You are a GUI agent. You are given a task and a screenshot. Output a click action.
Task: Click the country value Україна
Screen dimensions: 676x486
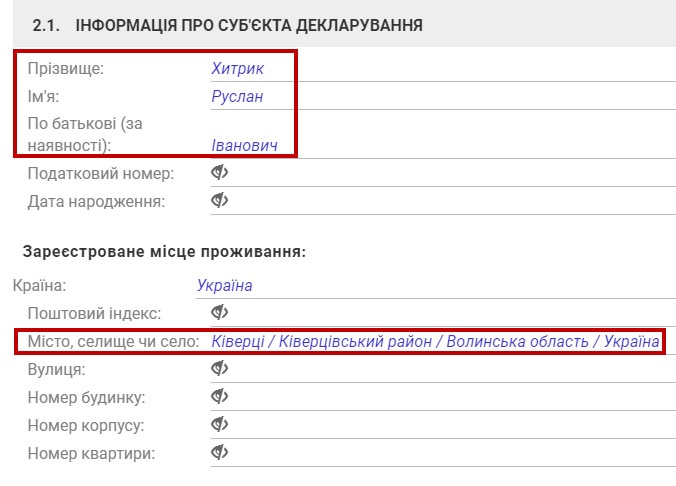coord(225,285)
